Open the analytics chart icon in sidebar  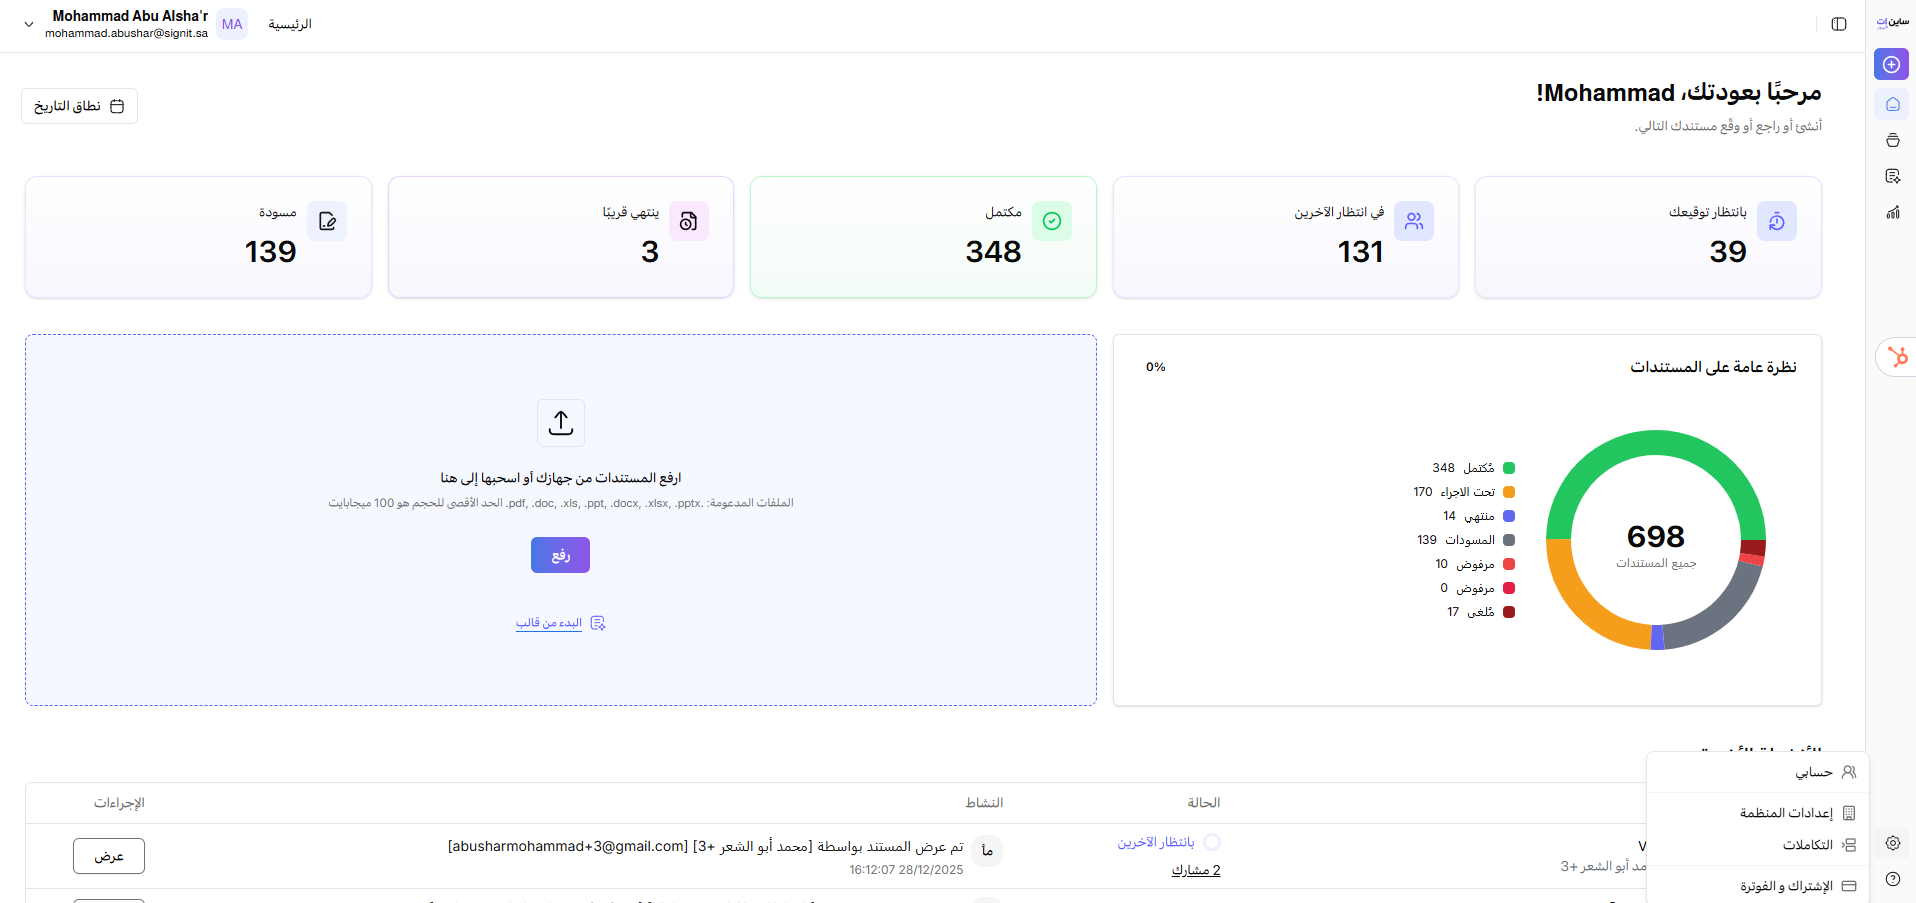[1892, 212]
